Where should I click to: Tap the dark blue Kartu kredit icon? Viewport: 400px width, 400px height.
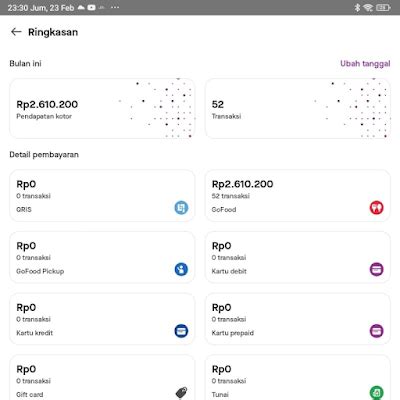[181, 331]
